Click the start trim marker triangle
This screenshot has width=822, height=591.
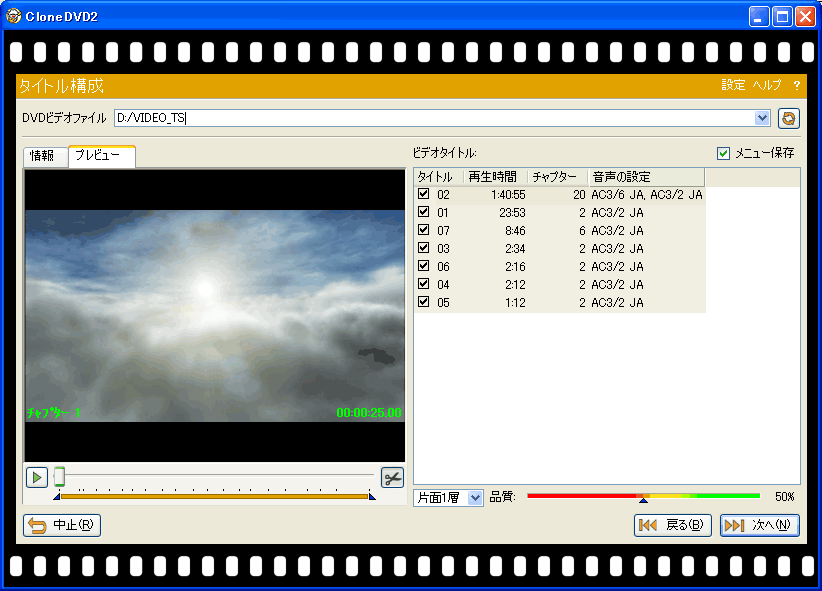pyautogui.click(x=57, y=496)
